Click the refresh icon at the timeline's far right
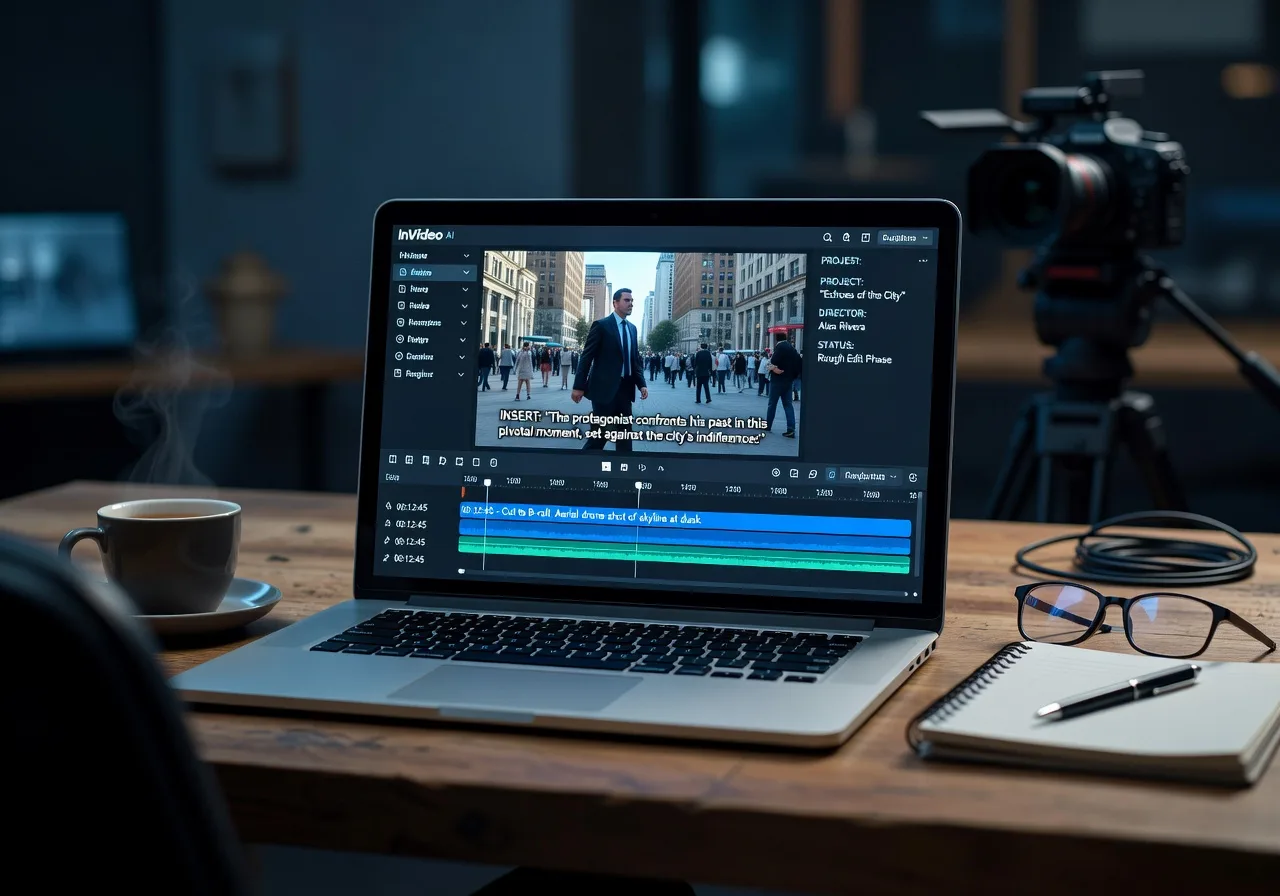Viewport: 1280px width, 896px height. pyautogui.click(x=913, y=479)
